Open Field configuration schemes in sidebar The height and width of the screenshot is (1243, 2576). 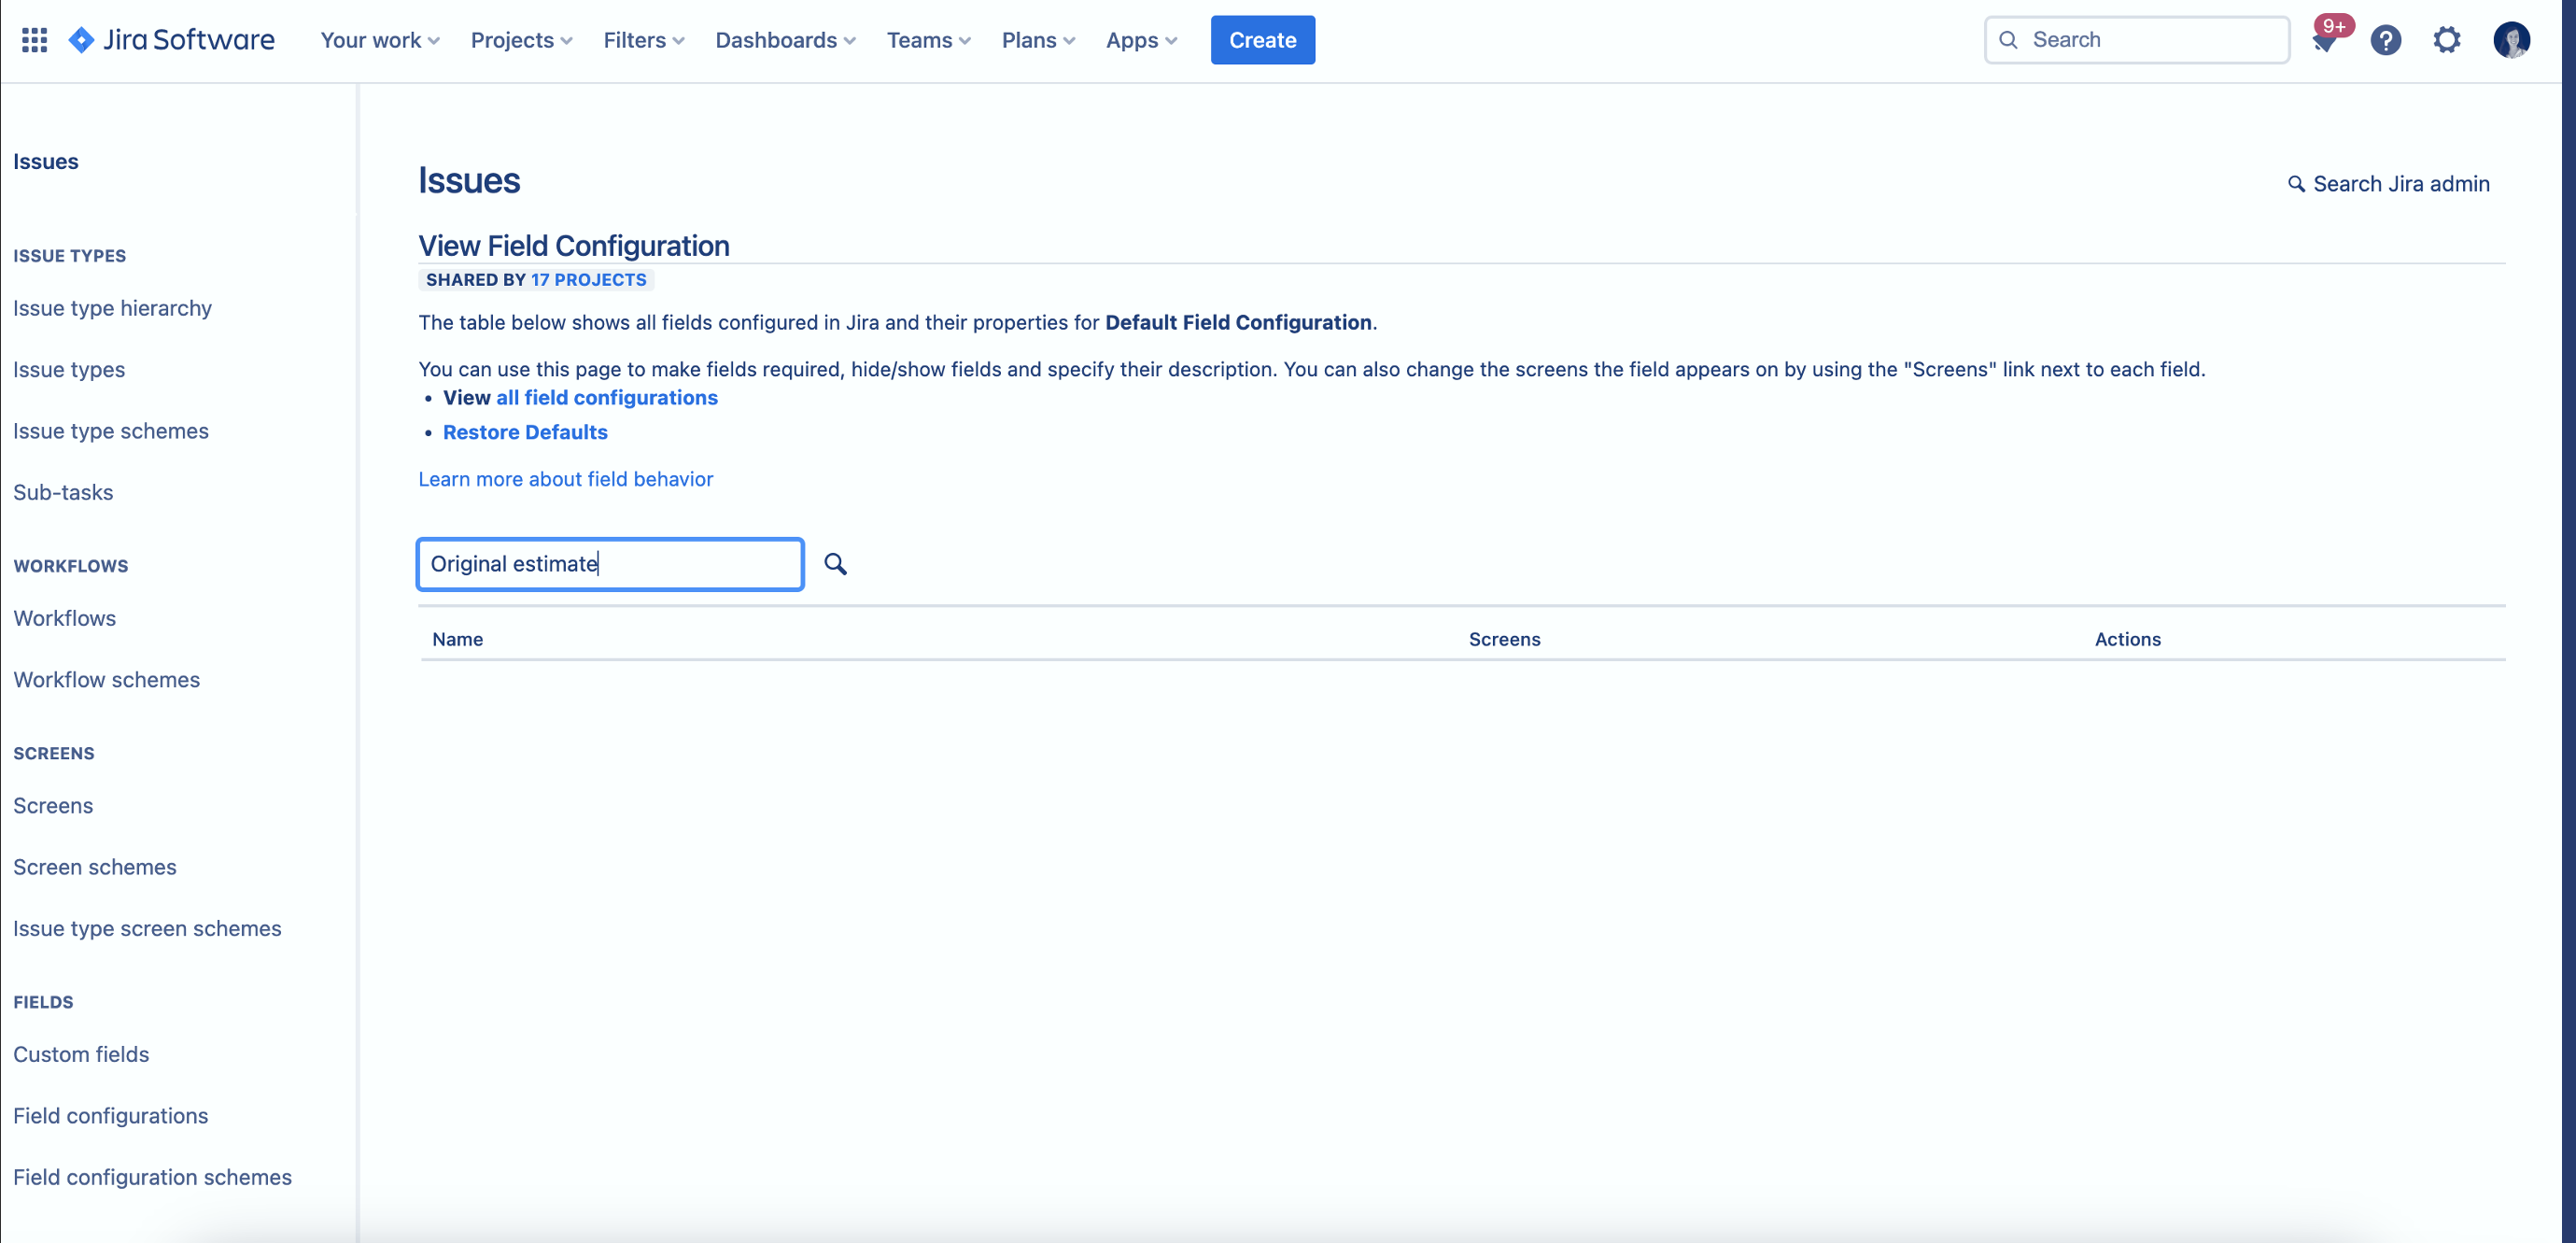pos(152,1178)
